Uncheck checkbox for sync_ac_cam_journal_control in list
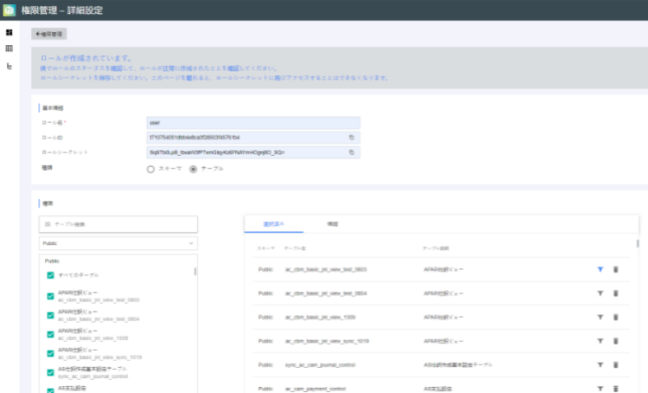 [50, 372]
